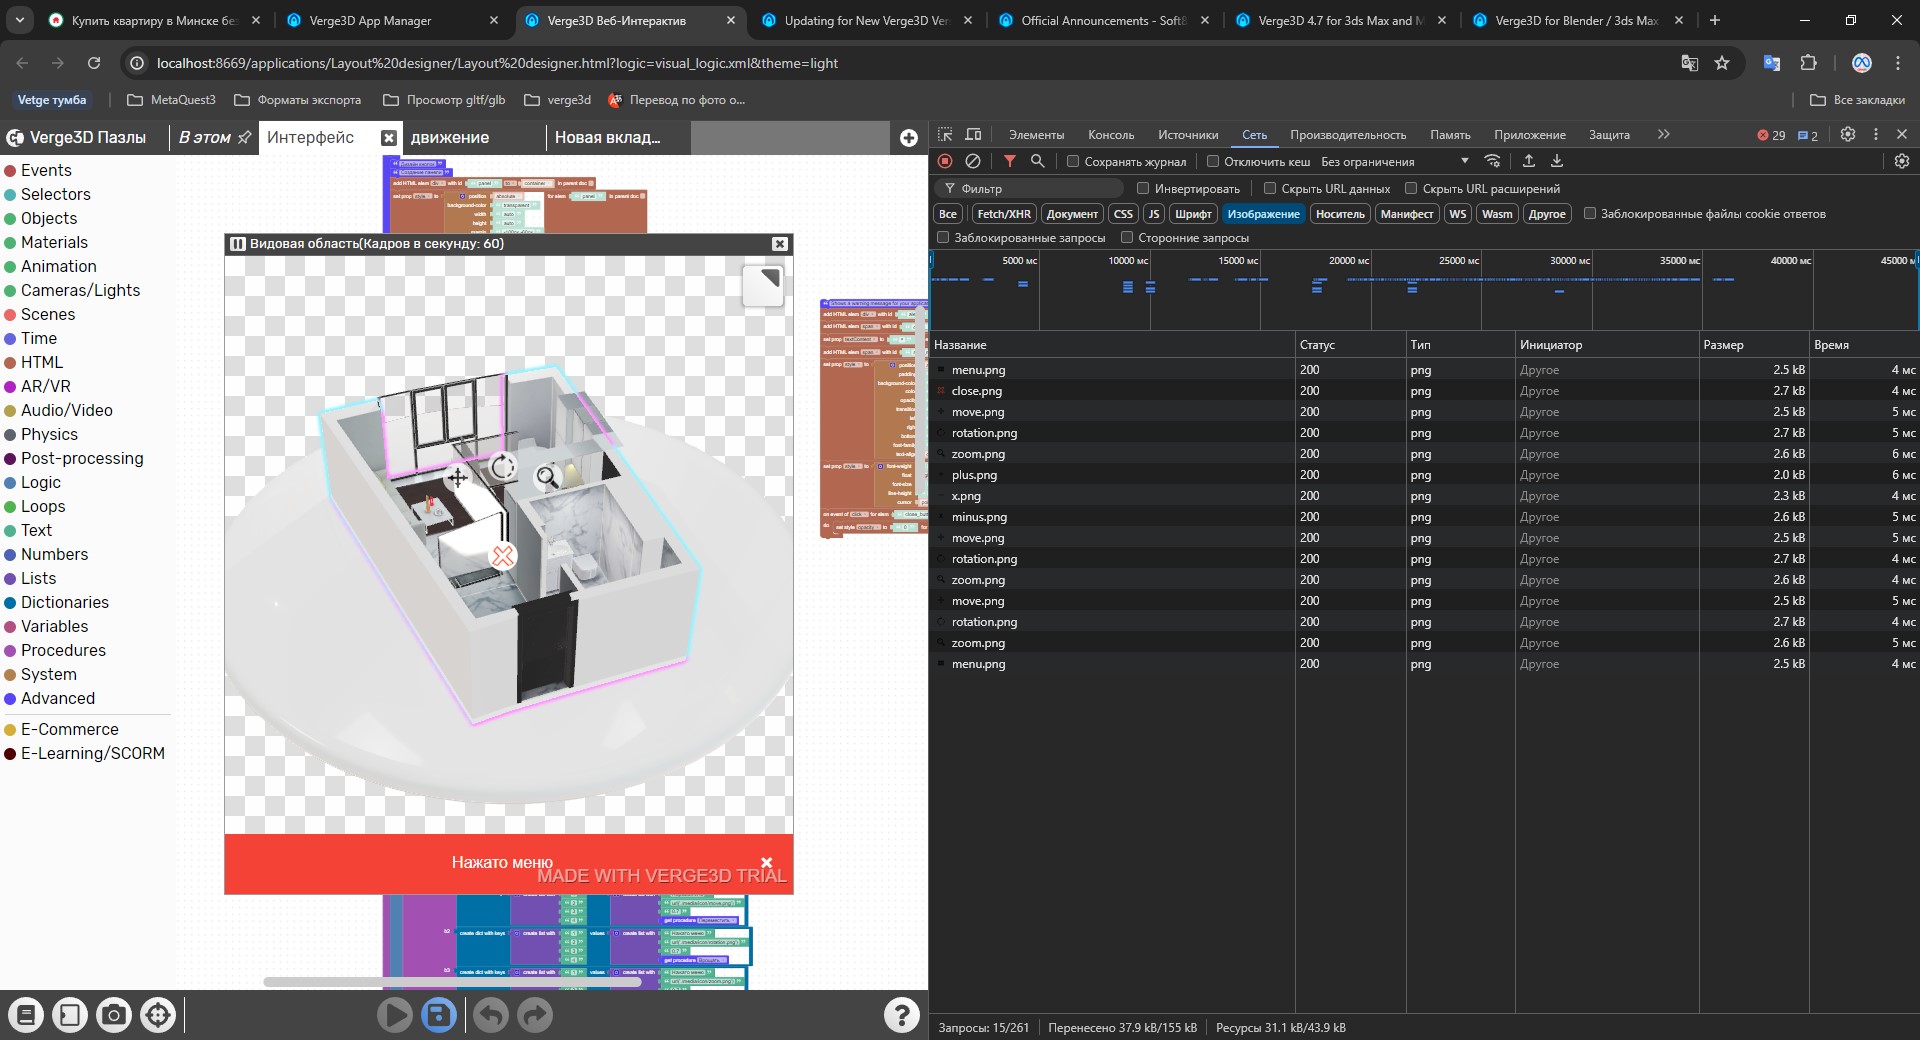Close the Видовая область viewport window
1920x1040 pixels.
(780, 244)
